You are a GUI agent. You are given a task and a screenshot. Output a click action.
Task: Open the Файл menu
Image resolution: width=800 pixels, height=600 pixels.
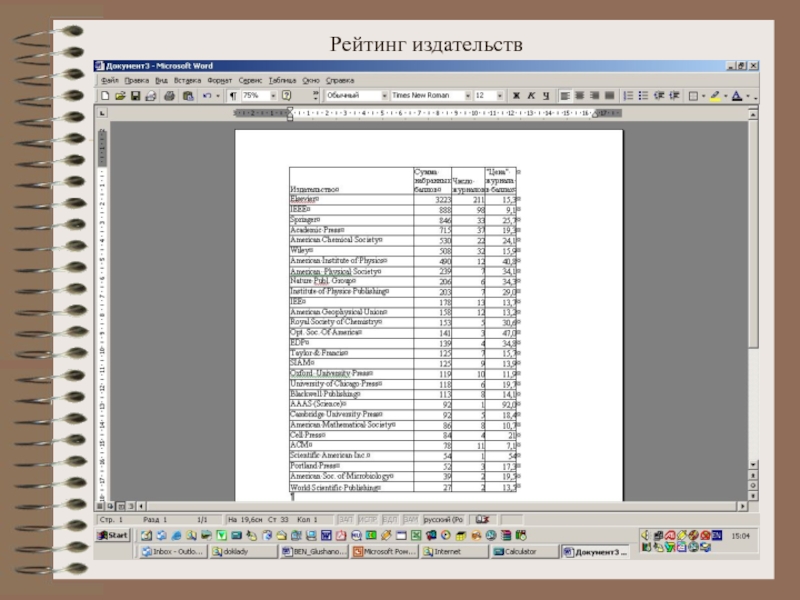[109, 79]
